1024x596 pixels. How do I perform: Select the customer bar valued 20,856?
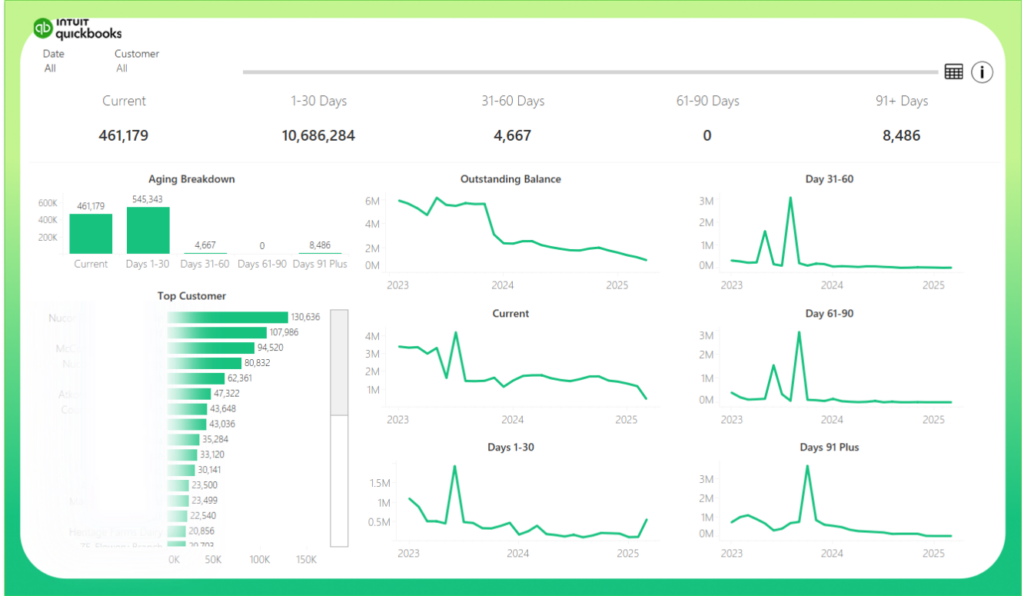click(176, 531)
